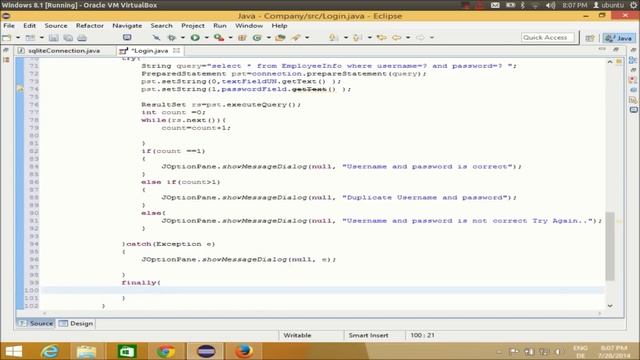Select the Java perspective button
This screenshot has width=640, height=360.
pos(619,38)
